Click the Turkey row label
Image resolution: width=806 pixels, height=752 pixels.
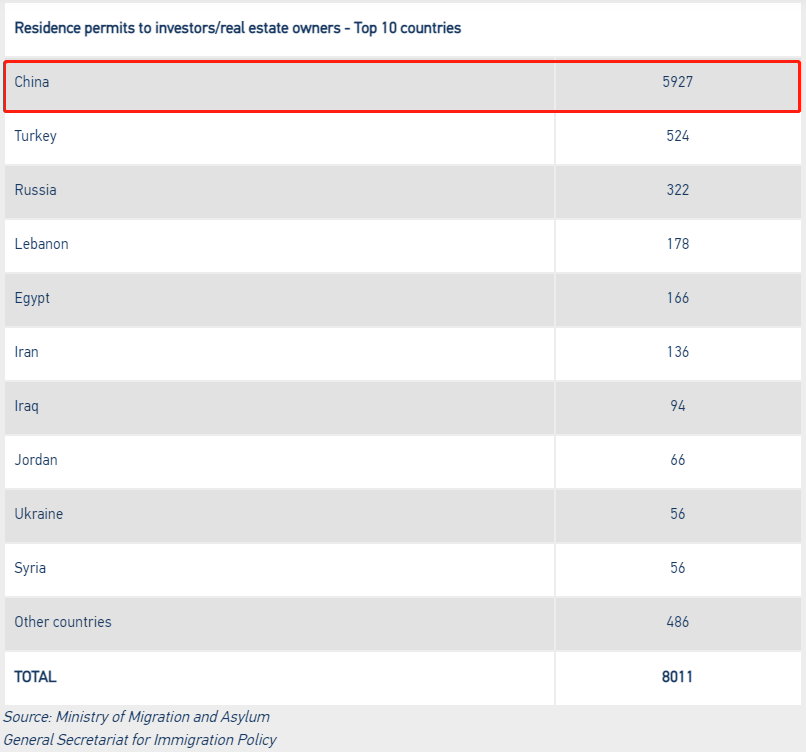pyautogui.click(x=35, y=136)
